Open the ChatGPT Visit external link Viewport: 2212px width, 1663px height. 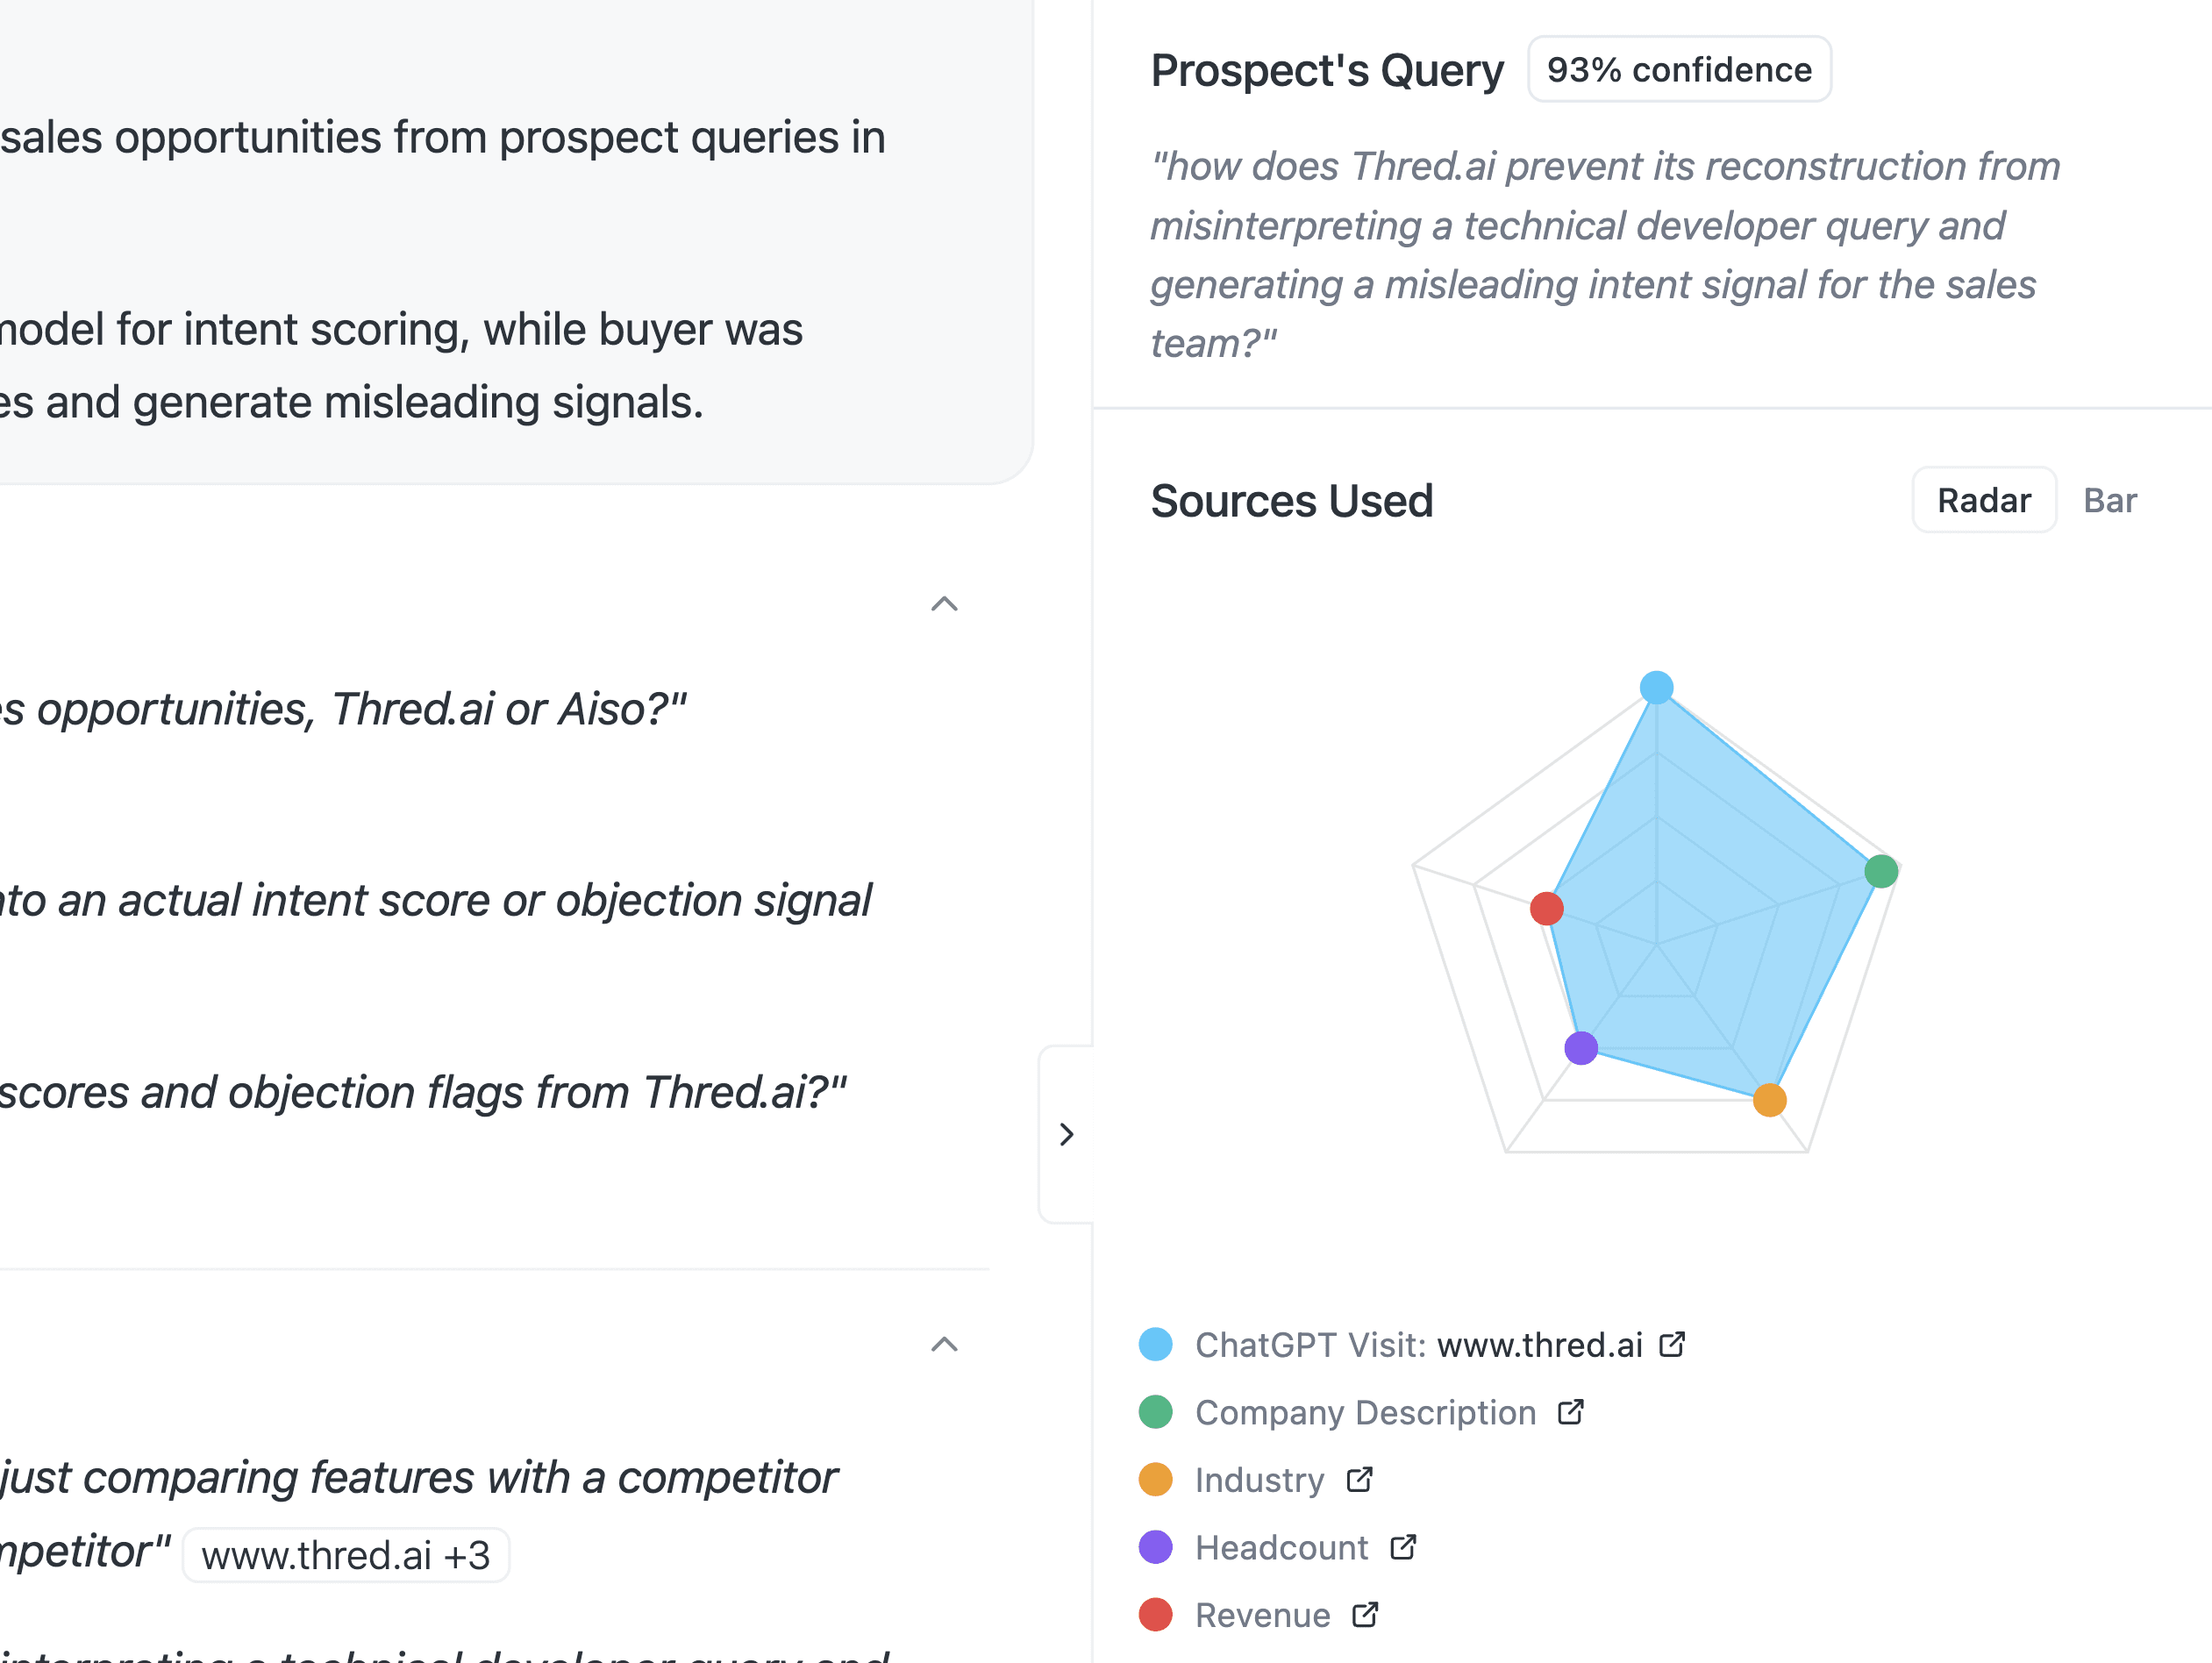[x=1673, y=1344]
